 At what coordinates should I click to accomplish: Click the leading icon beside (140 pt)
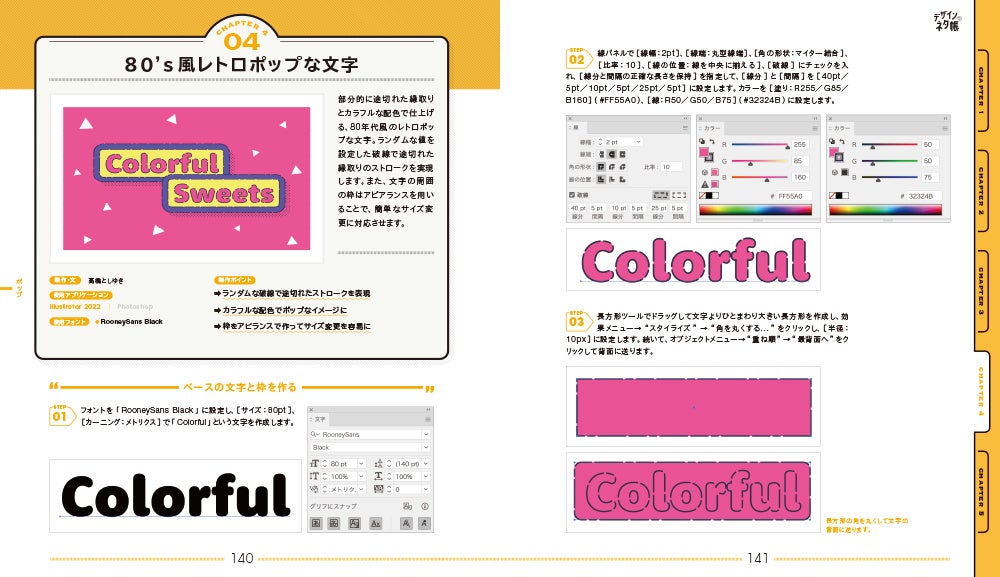379,464
